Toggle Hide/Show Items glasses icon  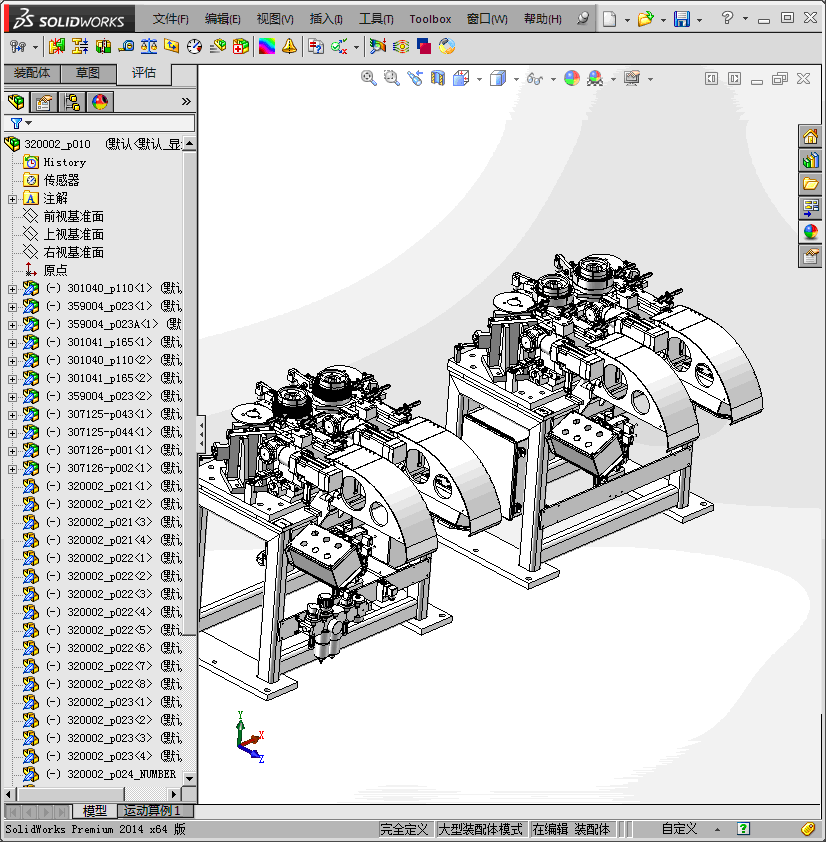point(535,78)
